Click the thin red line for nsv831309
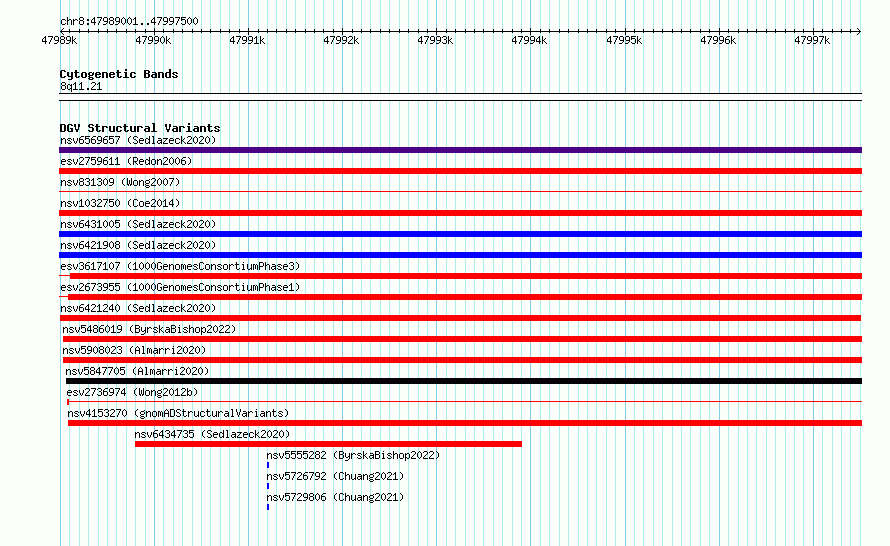 point(460,192)
